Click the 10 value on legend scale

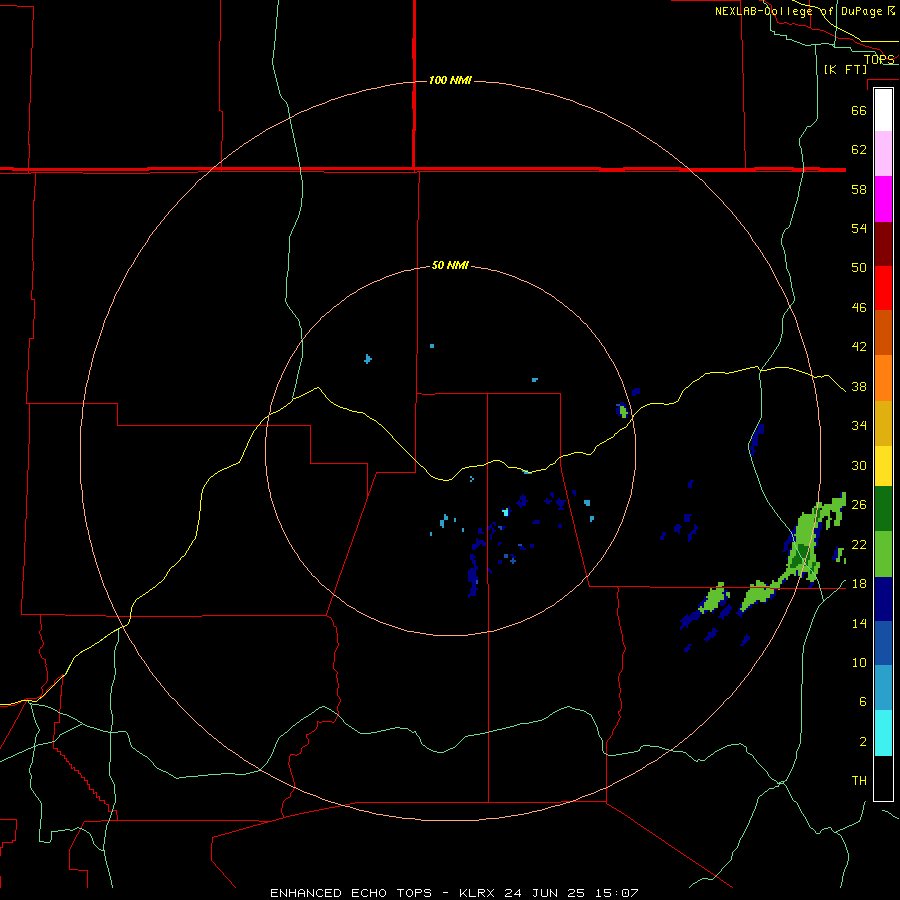pyautogui.click(x=859, y=662)
